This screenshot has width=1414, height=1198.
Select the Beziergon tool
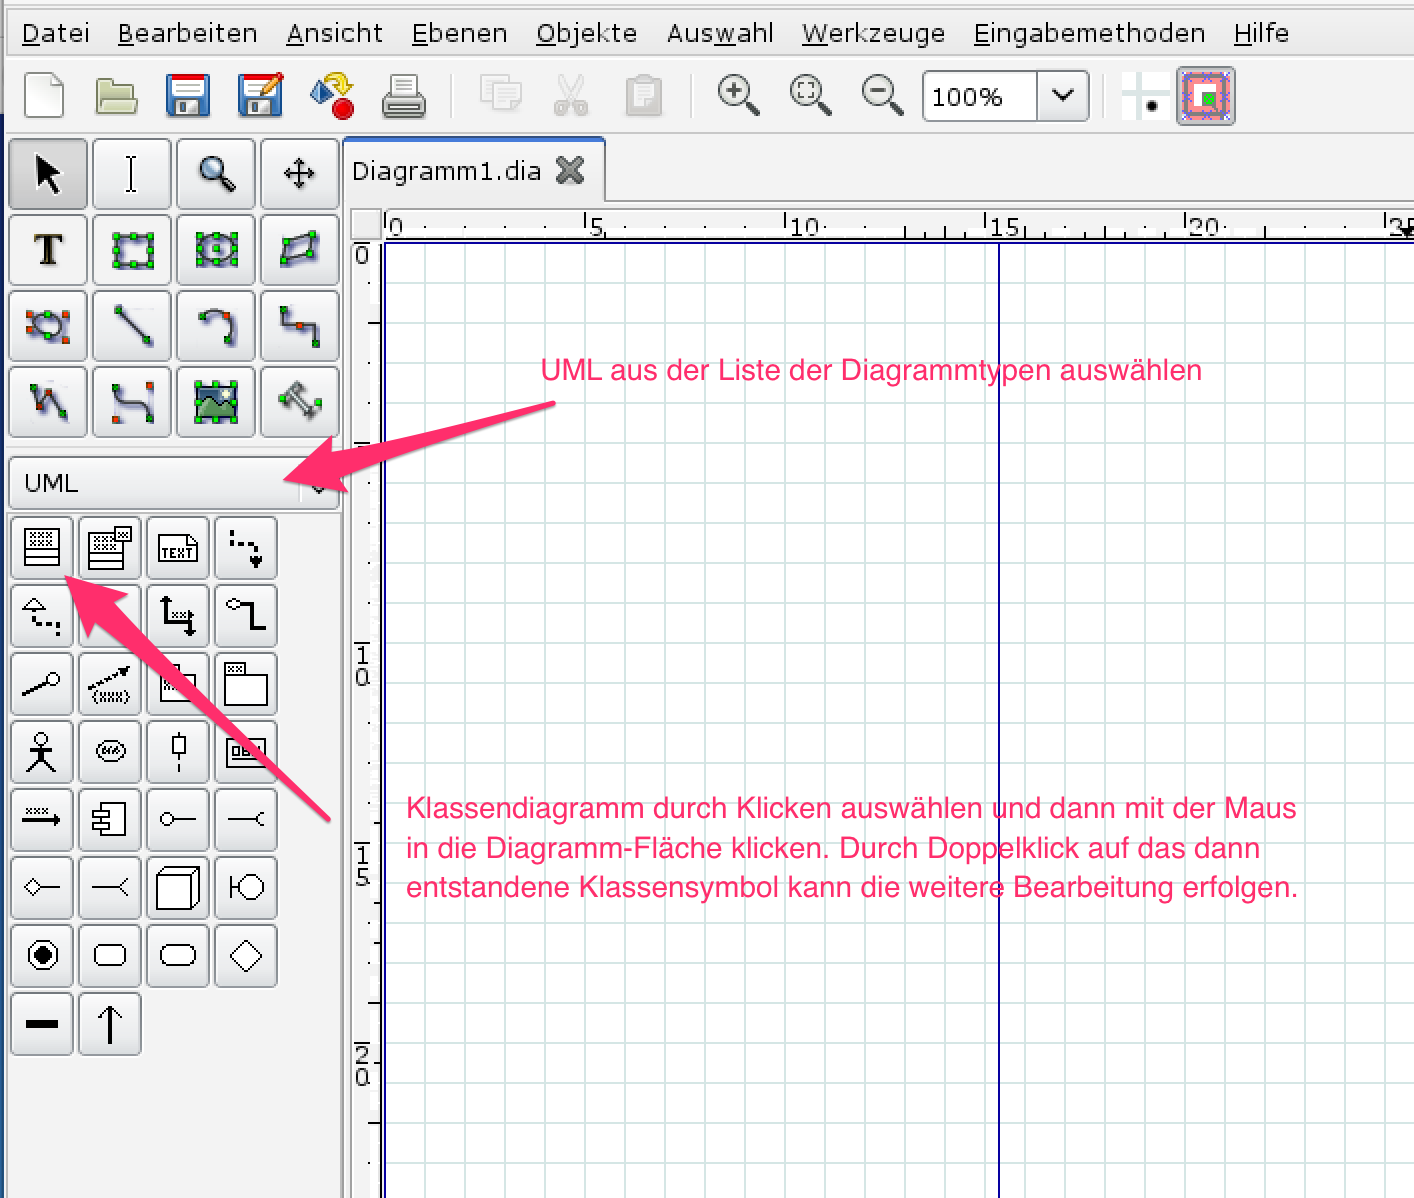pyautogui.click(x=49, y=326)
